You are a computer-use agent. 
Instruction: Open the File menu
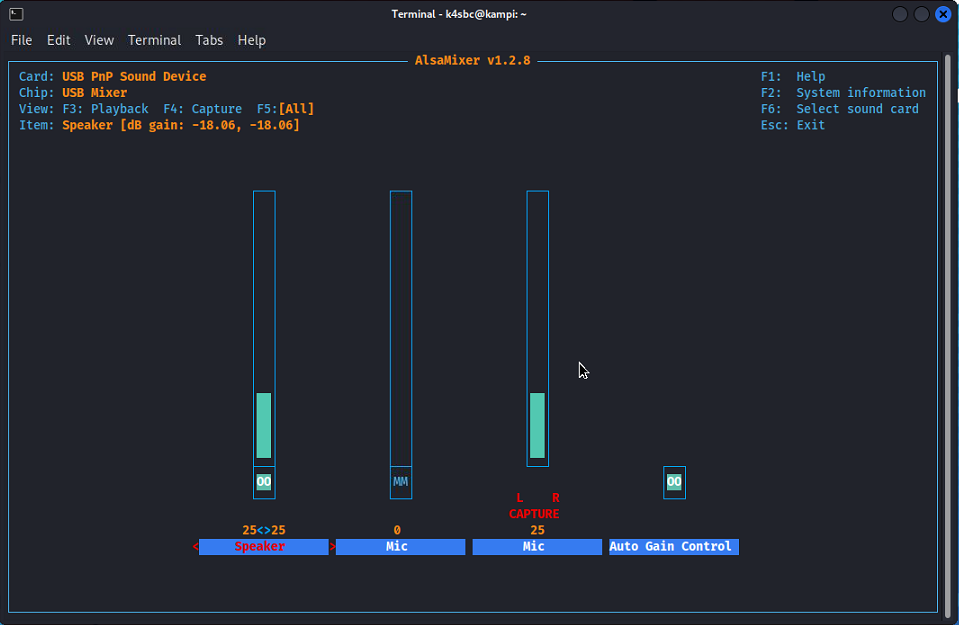[21, 40]
